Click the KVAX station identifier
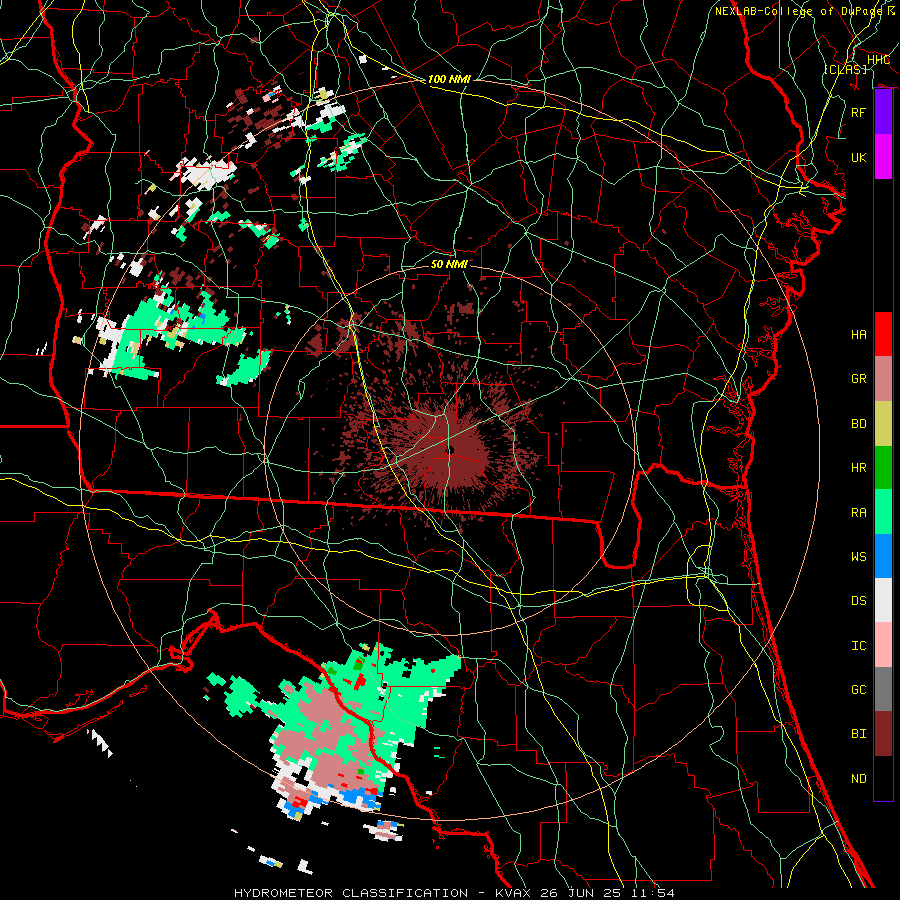The image size is (900, 900). coord(513,893)
